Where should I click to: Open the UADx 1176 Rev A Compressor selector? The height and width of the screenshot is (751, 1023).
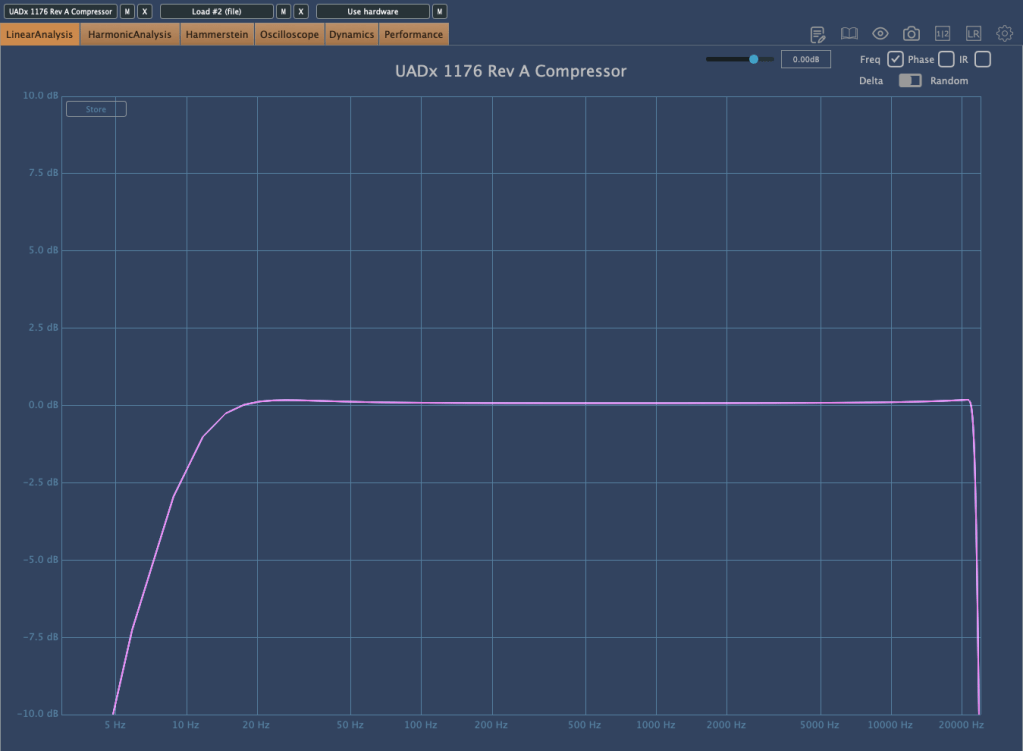tap(60, 11)
